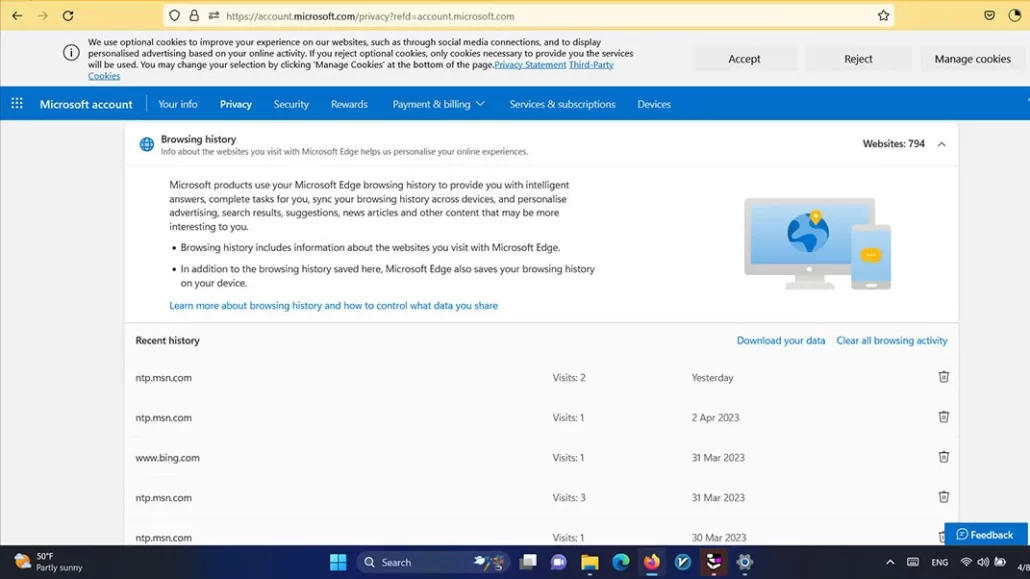The height and width of the screenshot is (579, 1030).
Task: Open the Privacy Statement link
Action: pos(530,64)
